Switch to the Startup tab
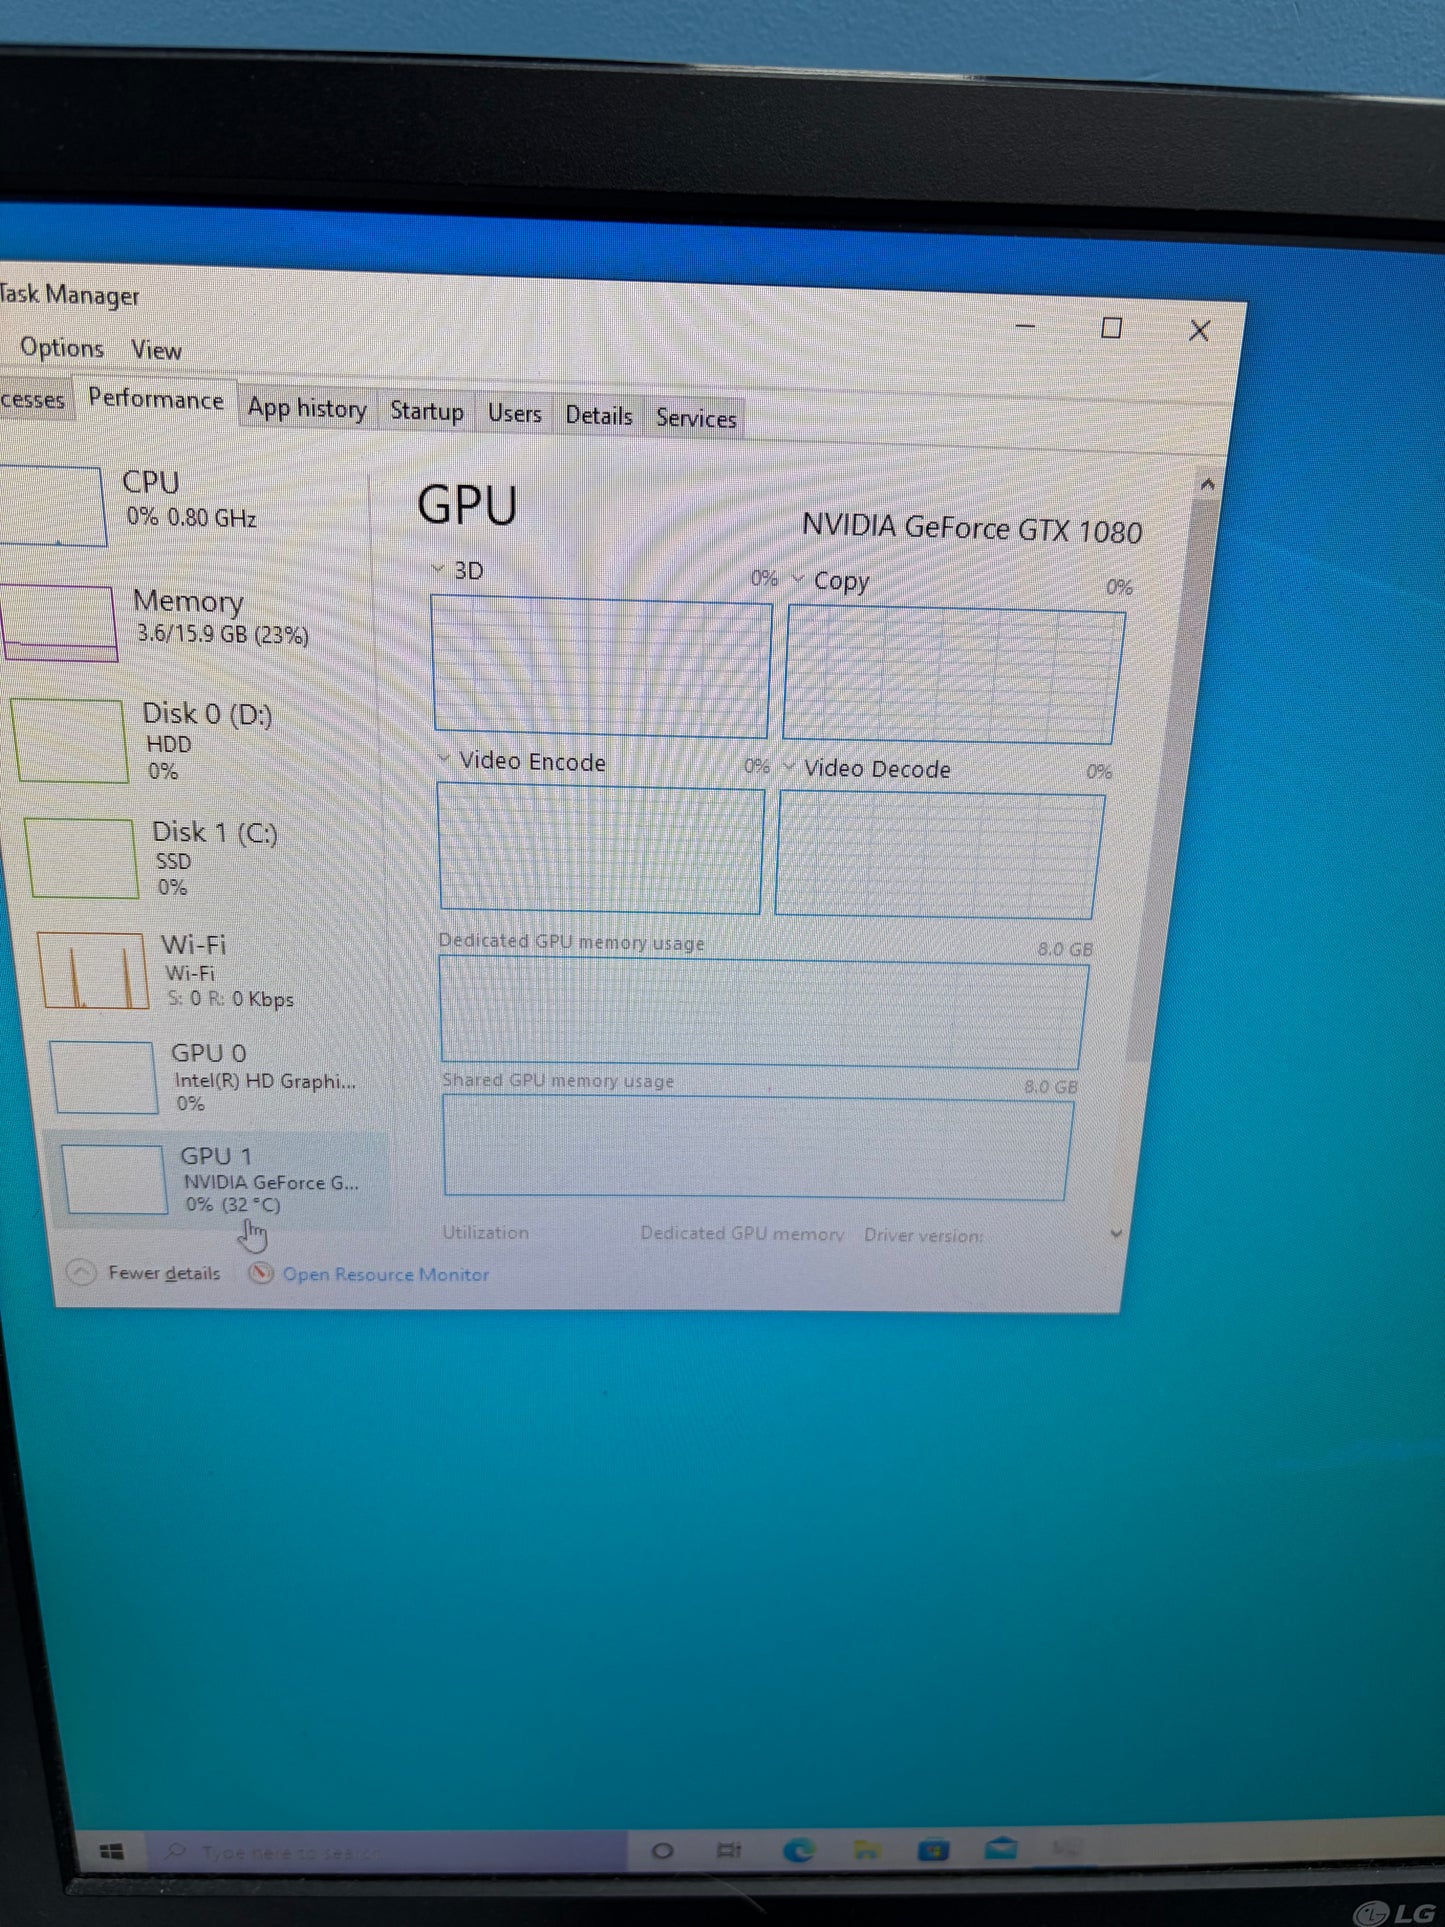The image size is (1445, 1927). click(x=427, y=412)
